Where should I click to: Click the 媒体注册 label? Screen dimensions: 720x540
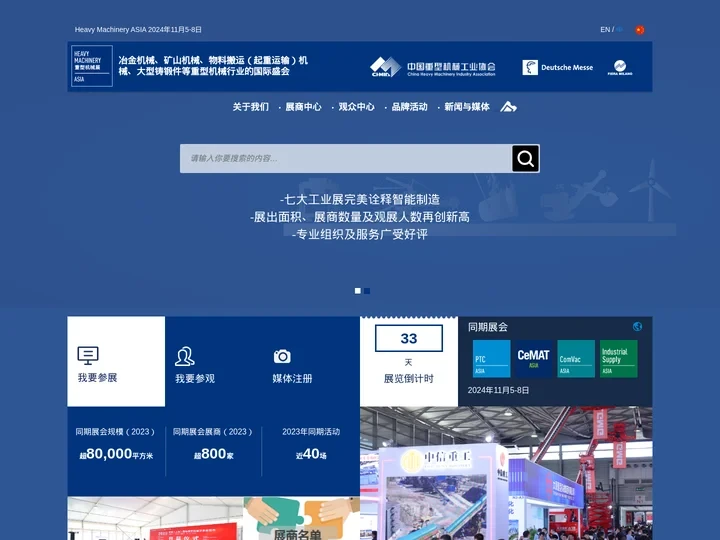pos(292,378)
